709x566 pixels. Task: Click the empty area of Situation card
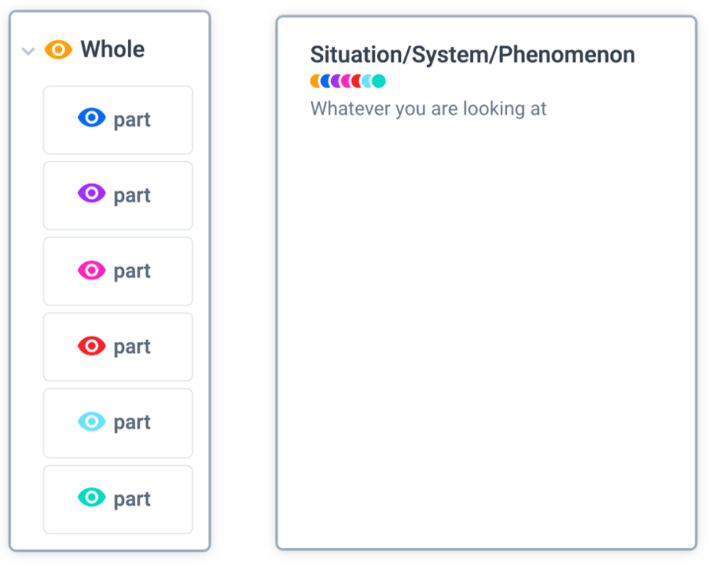pos(486,335)
